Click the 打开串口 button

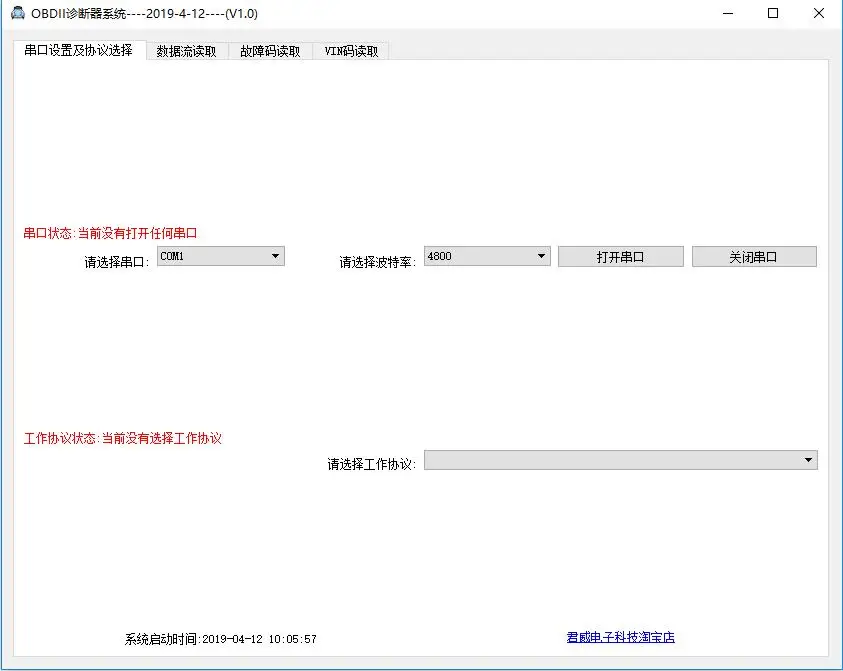pos(620,257)
